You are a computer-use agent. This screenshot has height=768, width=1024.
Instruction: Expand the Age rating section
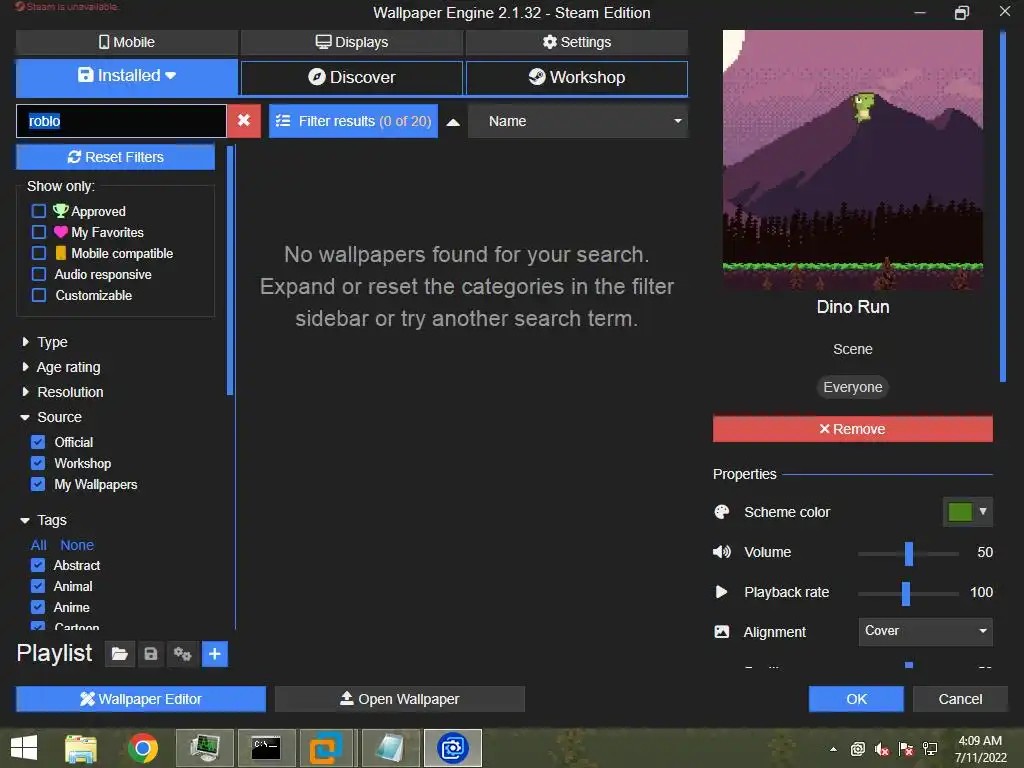tap(61, 367)
